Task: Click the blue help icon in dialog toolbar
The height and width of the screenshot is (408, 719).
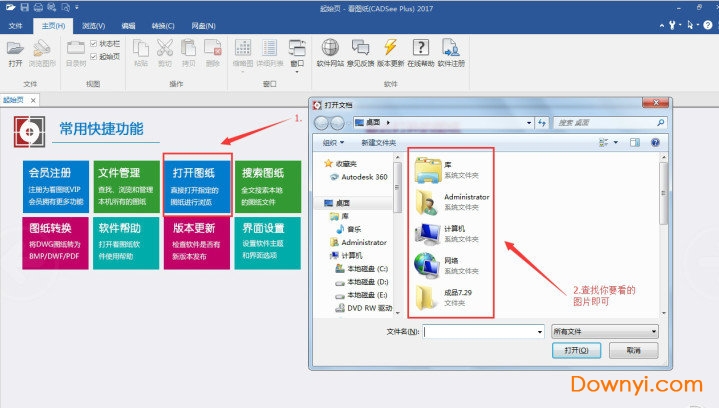Action: 655,143
